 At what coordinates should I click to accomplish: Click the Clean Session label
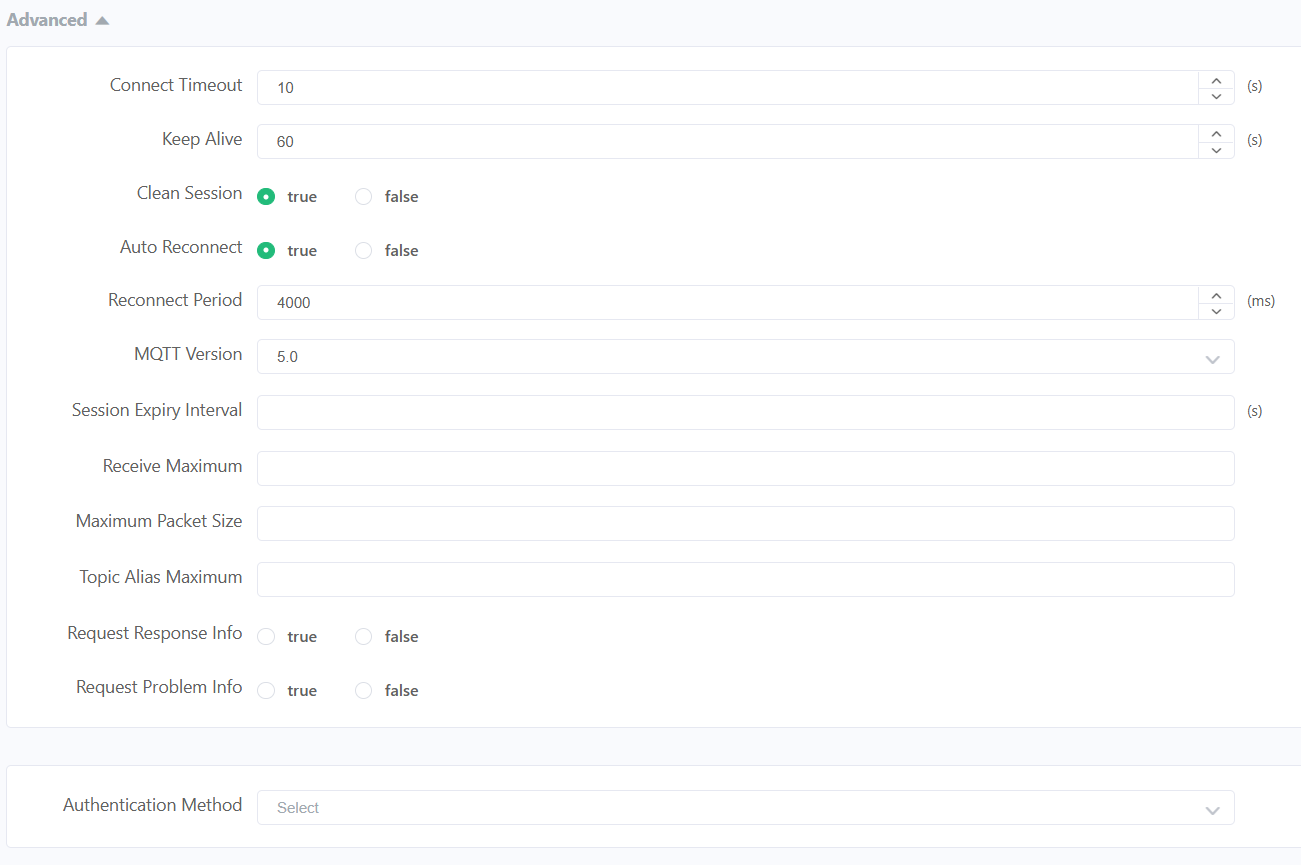tap(190, 194)
